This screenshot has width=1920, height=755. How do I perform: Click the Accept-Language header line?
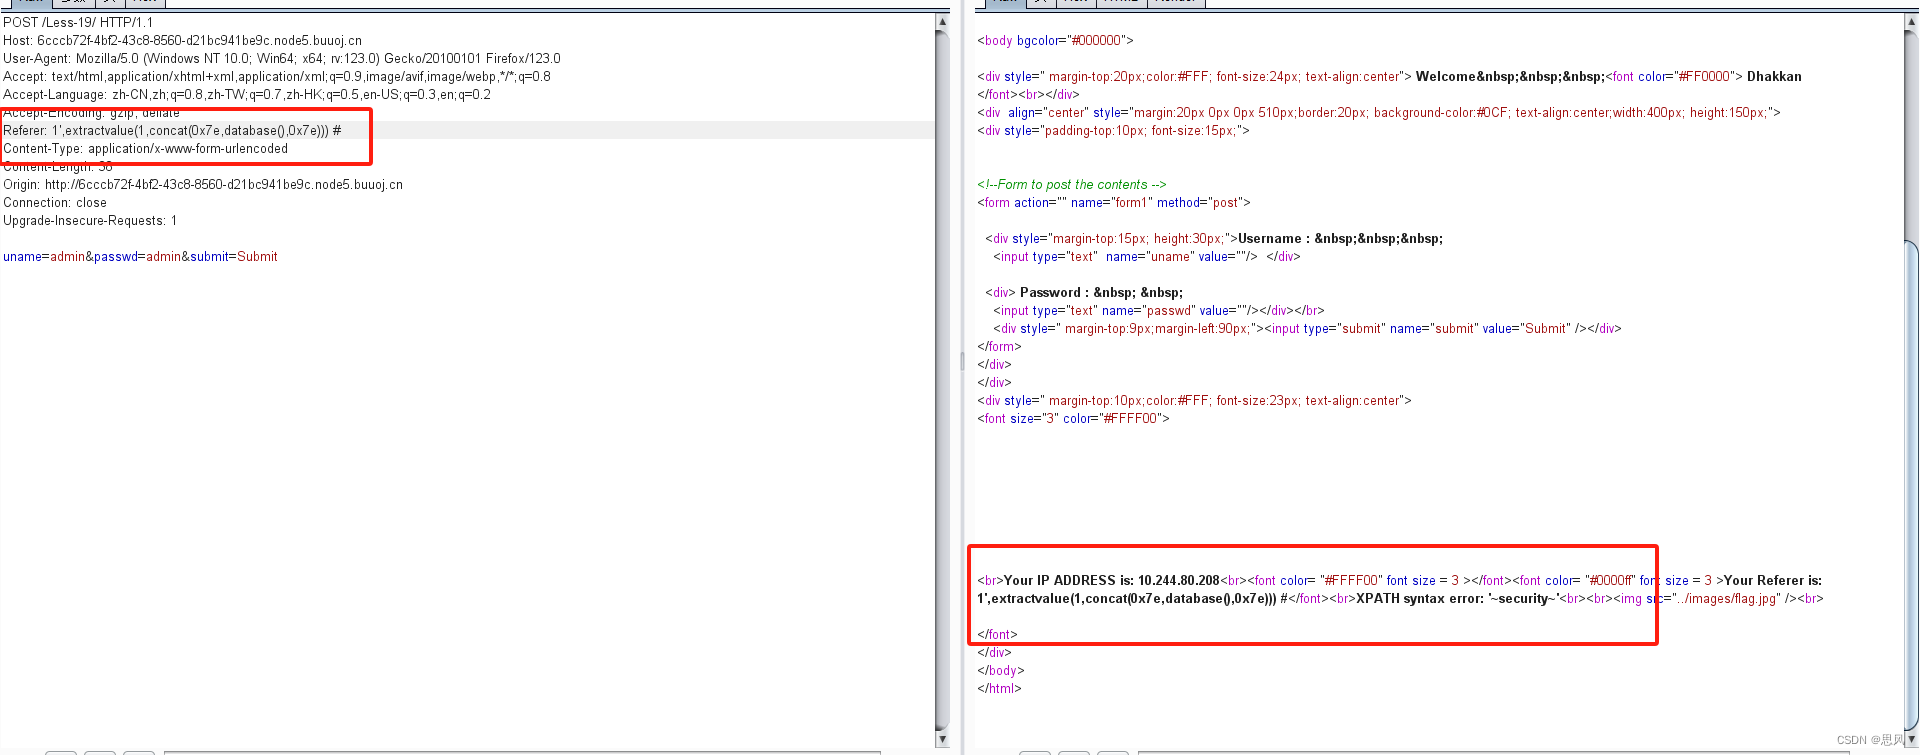click(247, 94)
